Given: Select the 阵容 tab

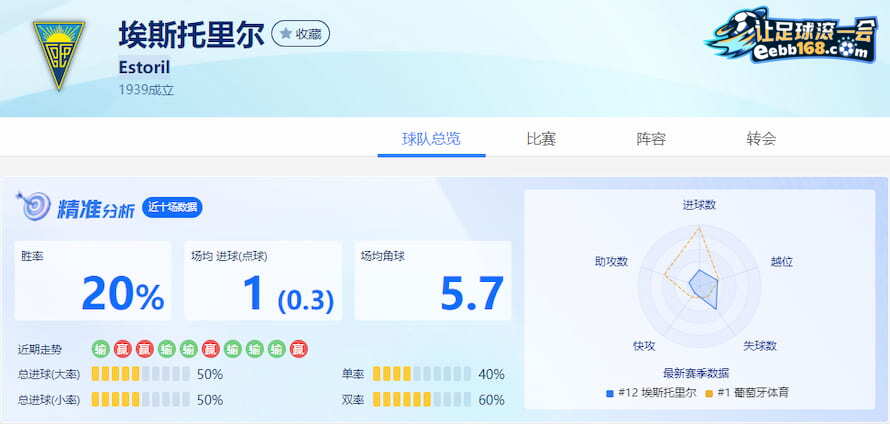Looking at the screenshot, I should click(x=651, y=139).
